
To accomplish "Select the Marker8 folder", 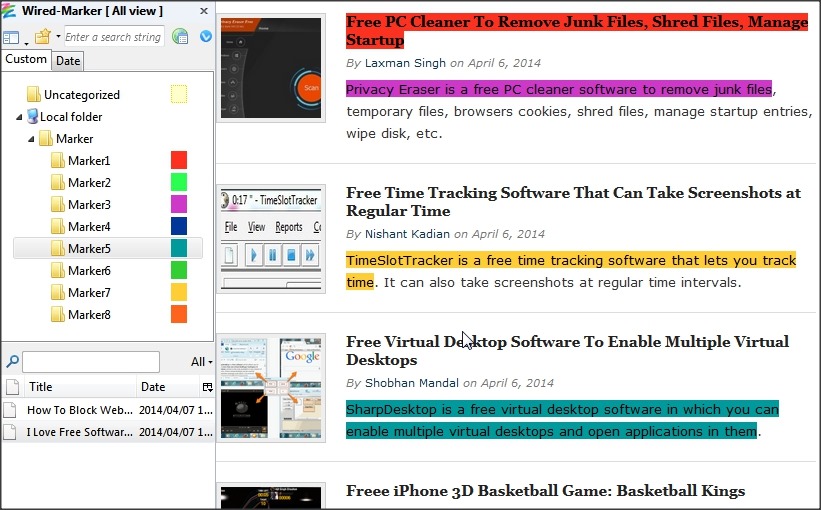I will (89, 315).
